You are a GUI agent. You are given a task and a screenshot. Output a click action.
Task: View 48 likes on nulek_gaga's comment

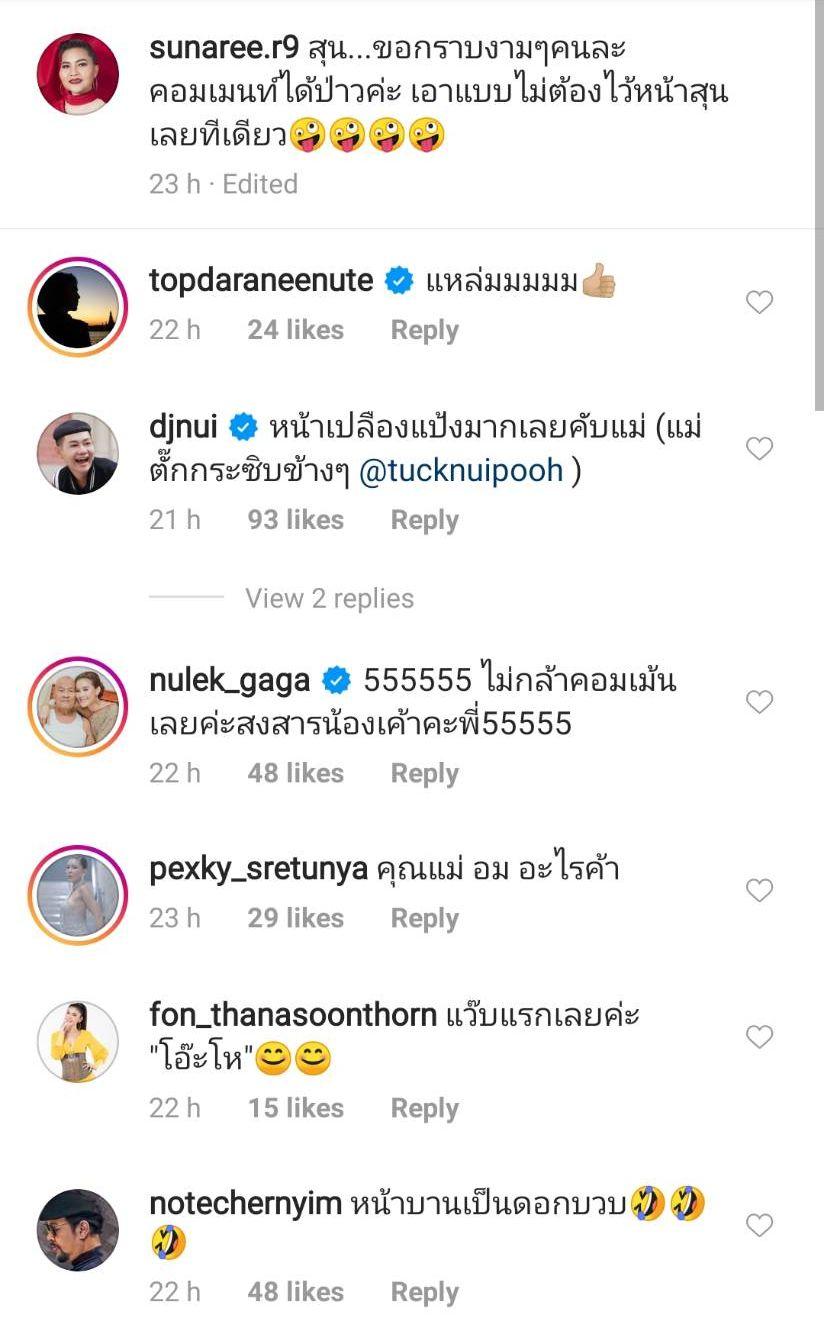tap(295, 773)
